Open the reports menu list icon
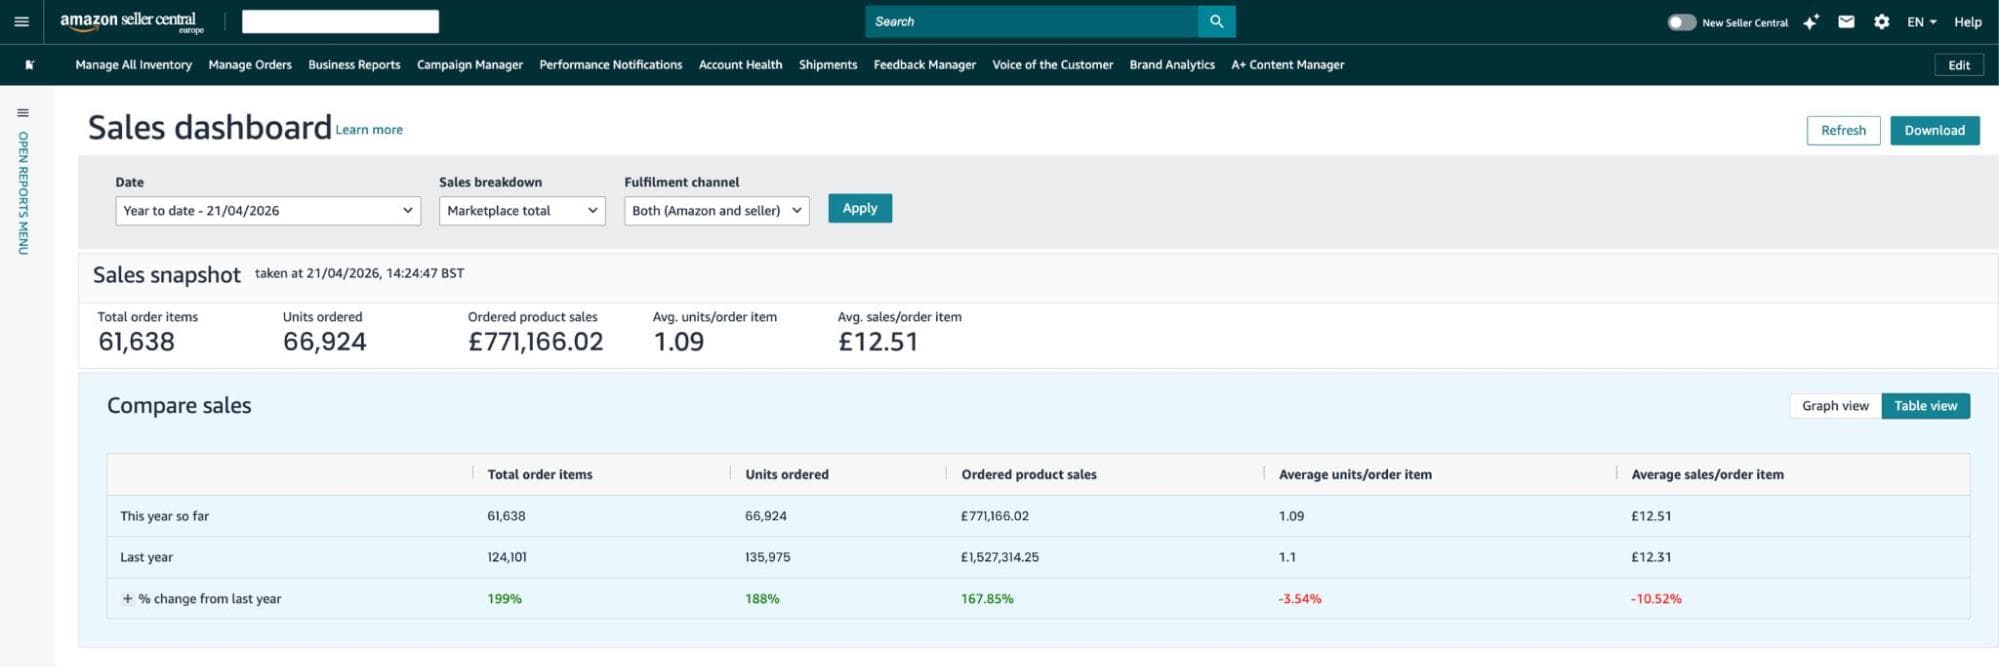1999x667 pixels. click(x=23, y=113)
